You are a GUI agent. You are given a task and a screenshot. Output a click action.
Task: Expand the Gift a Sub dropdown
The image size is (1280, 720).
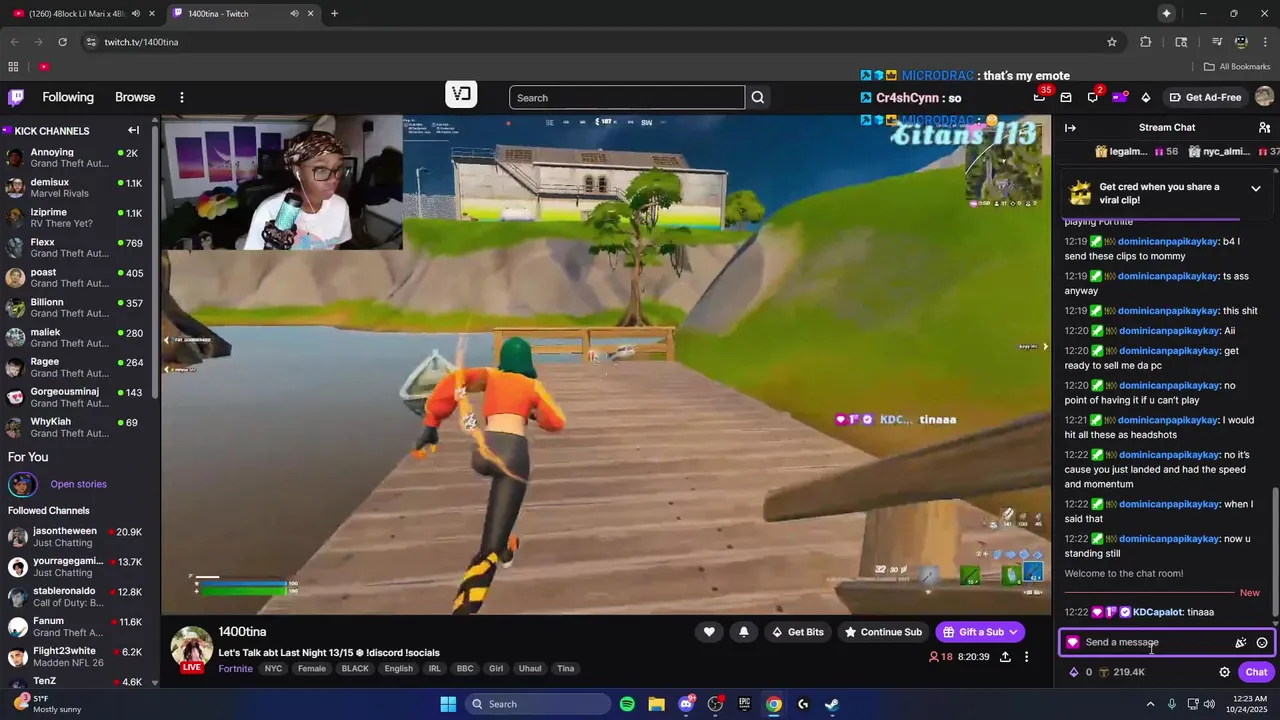pos(1013,632)
